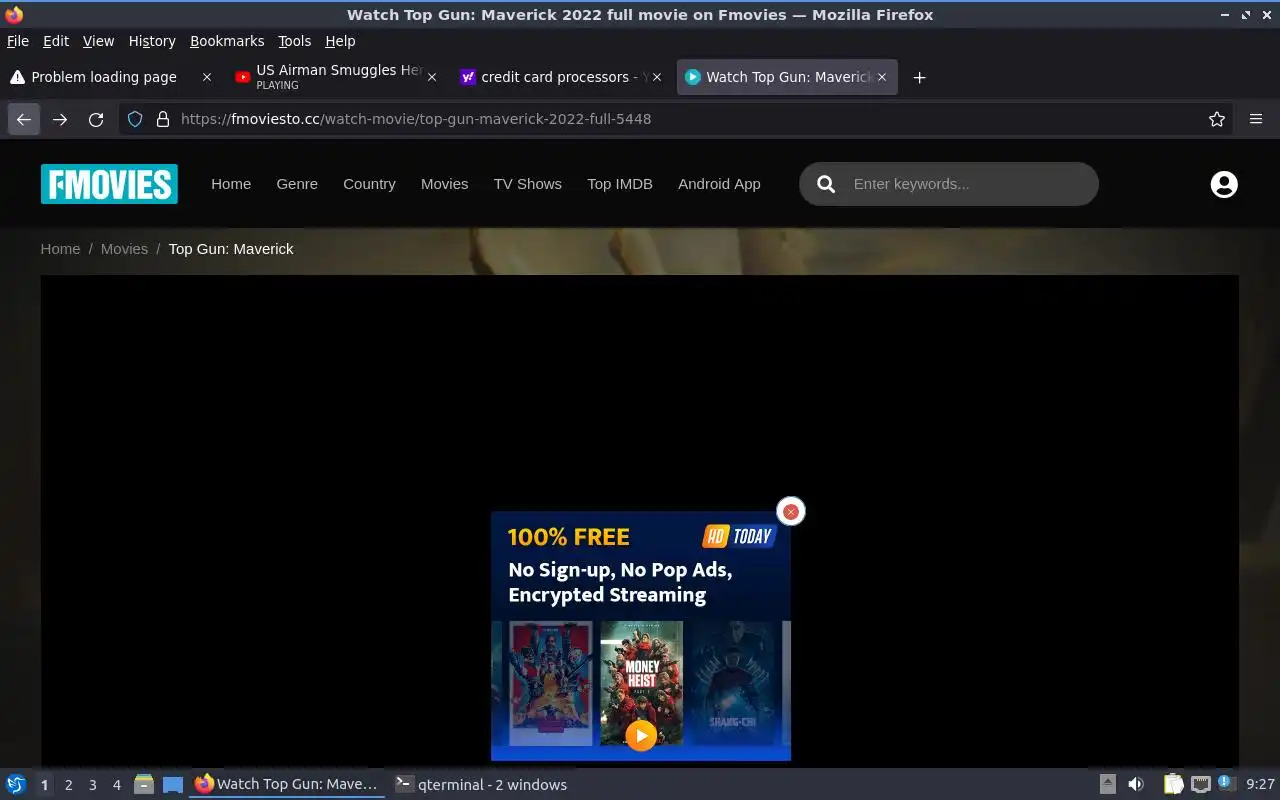Close the Problem loading page tab
This screenshot has width=1280, height=800.
207,77
